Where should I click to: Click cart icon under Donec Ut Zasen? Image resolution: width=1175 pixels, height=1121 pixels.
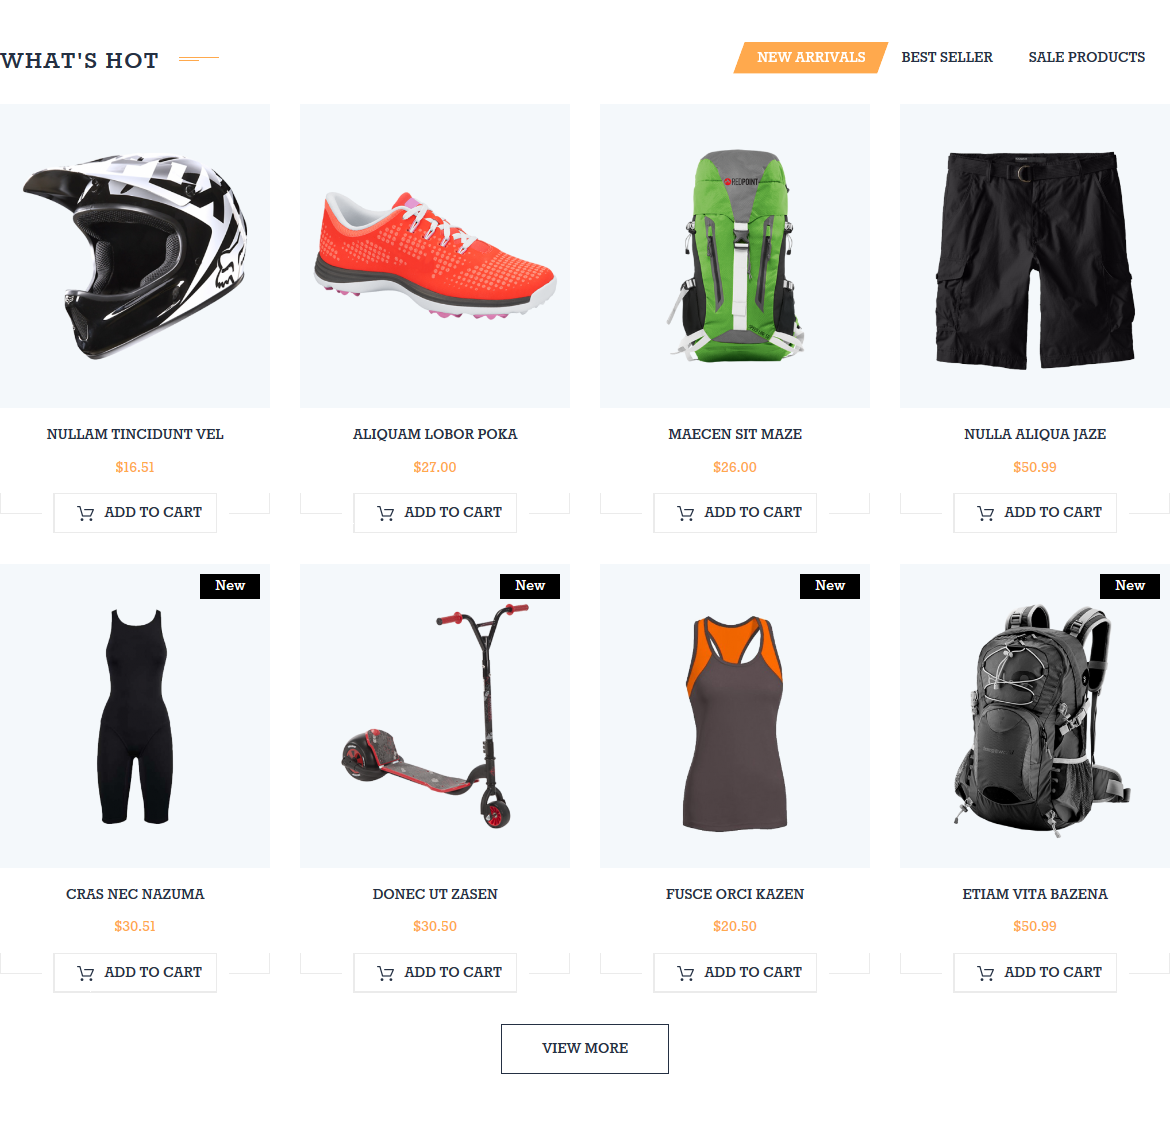point(385,973)
